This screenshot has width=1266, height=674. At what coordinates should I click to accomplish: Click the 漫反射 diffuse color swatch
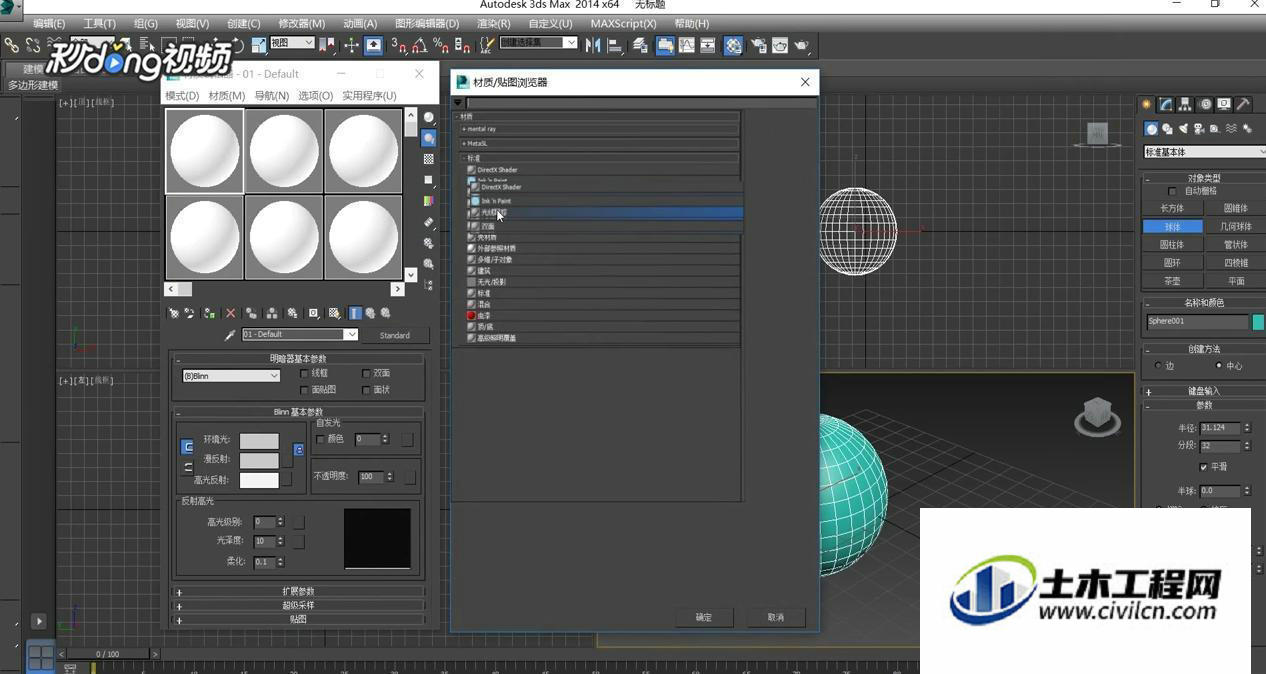[259, 460]
